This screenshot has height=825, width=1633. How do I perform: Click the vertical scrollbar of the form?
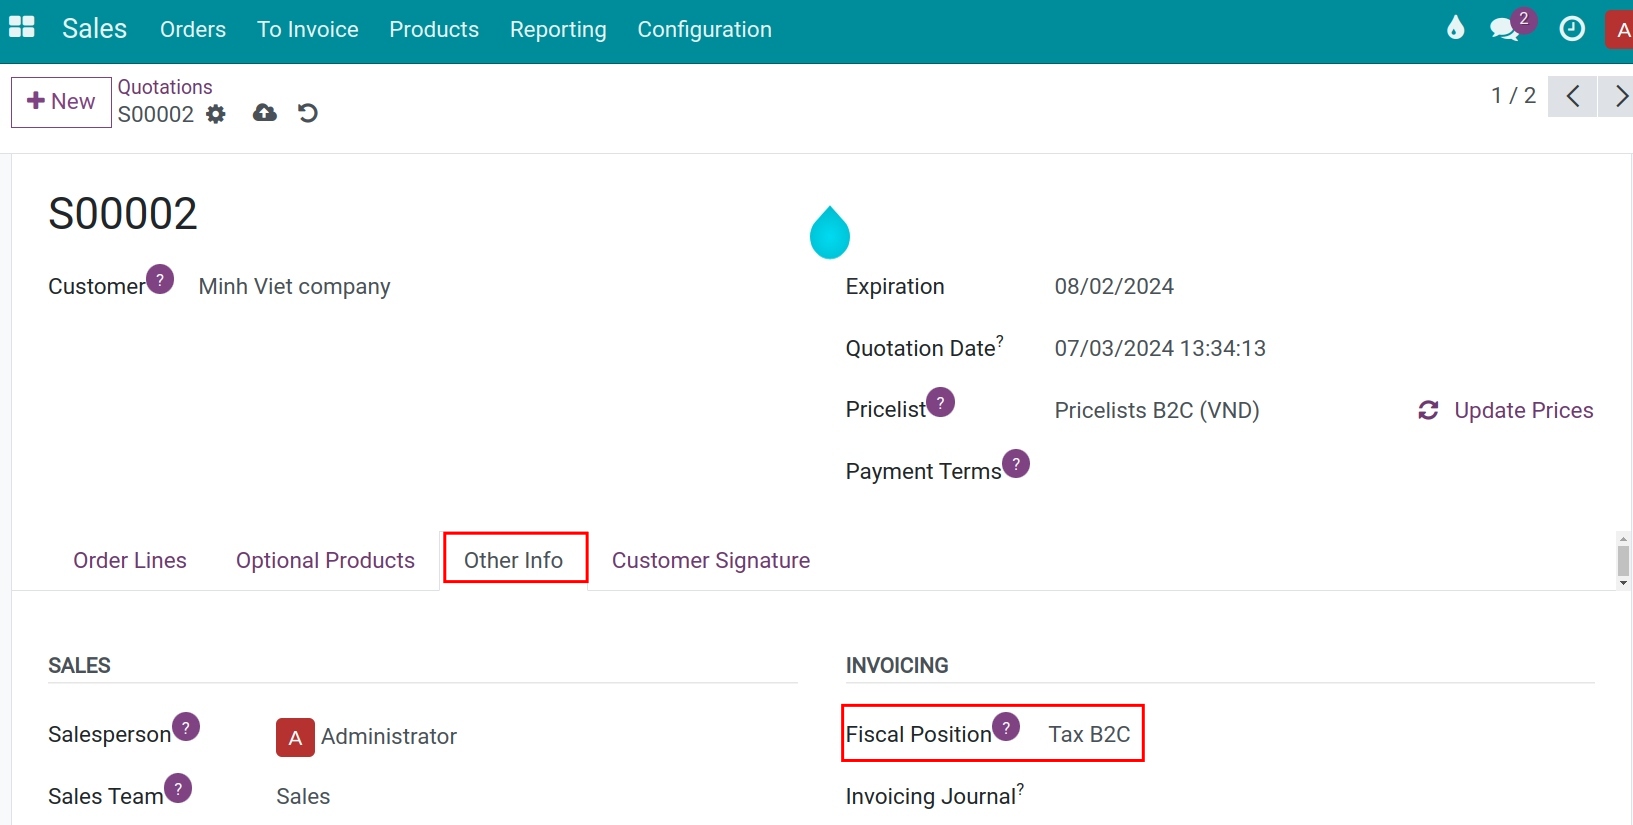(x=1623, y=561)
